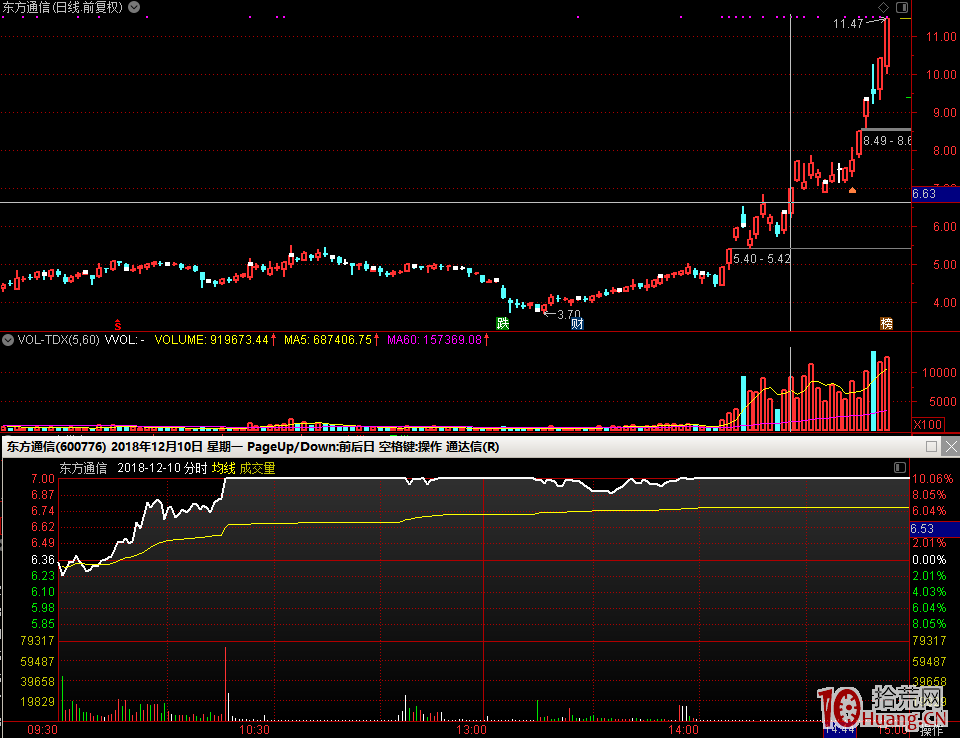Select the 成交量 legend label
The width and height of the screenshot is (960, 738).
click(x=257, y=469)
